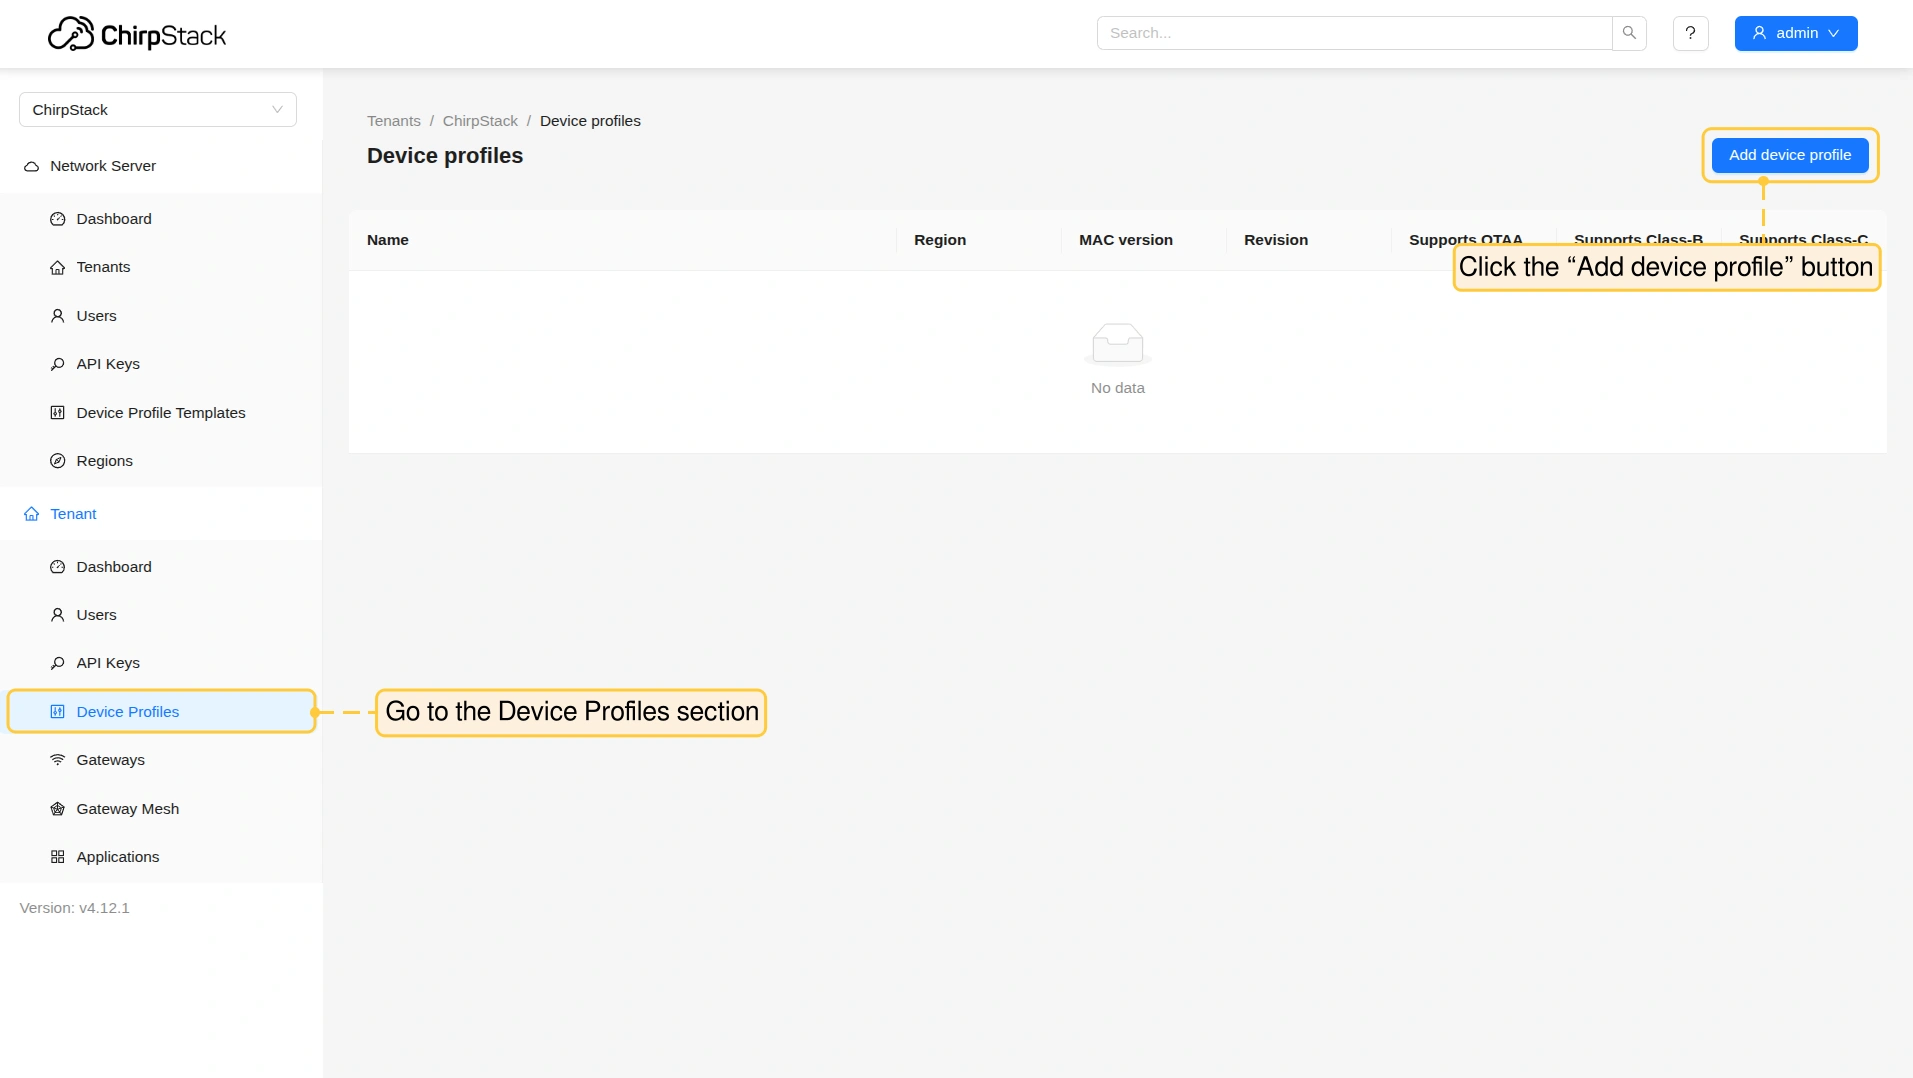Open help via question mark icon
The height and width of the screenshot is (1078, 1913).
tap(1690, 33)
